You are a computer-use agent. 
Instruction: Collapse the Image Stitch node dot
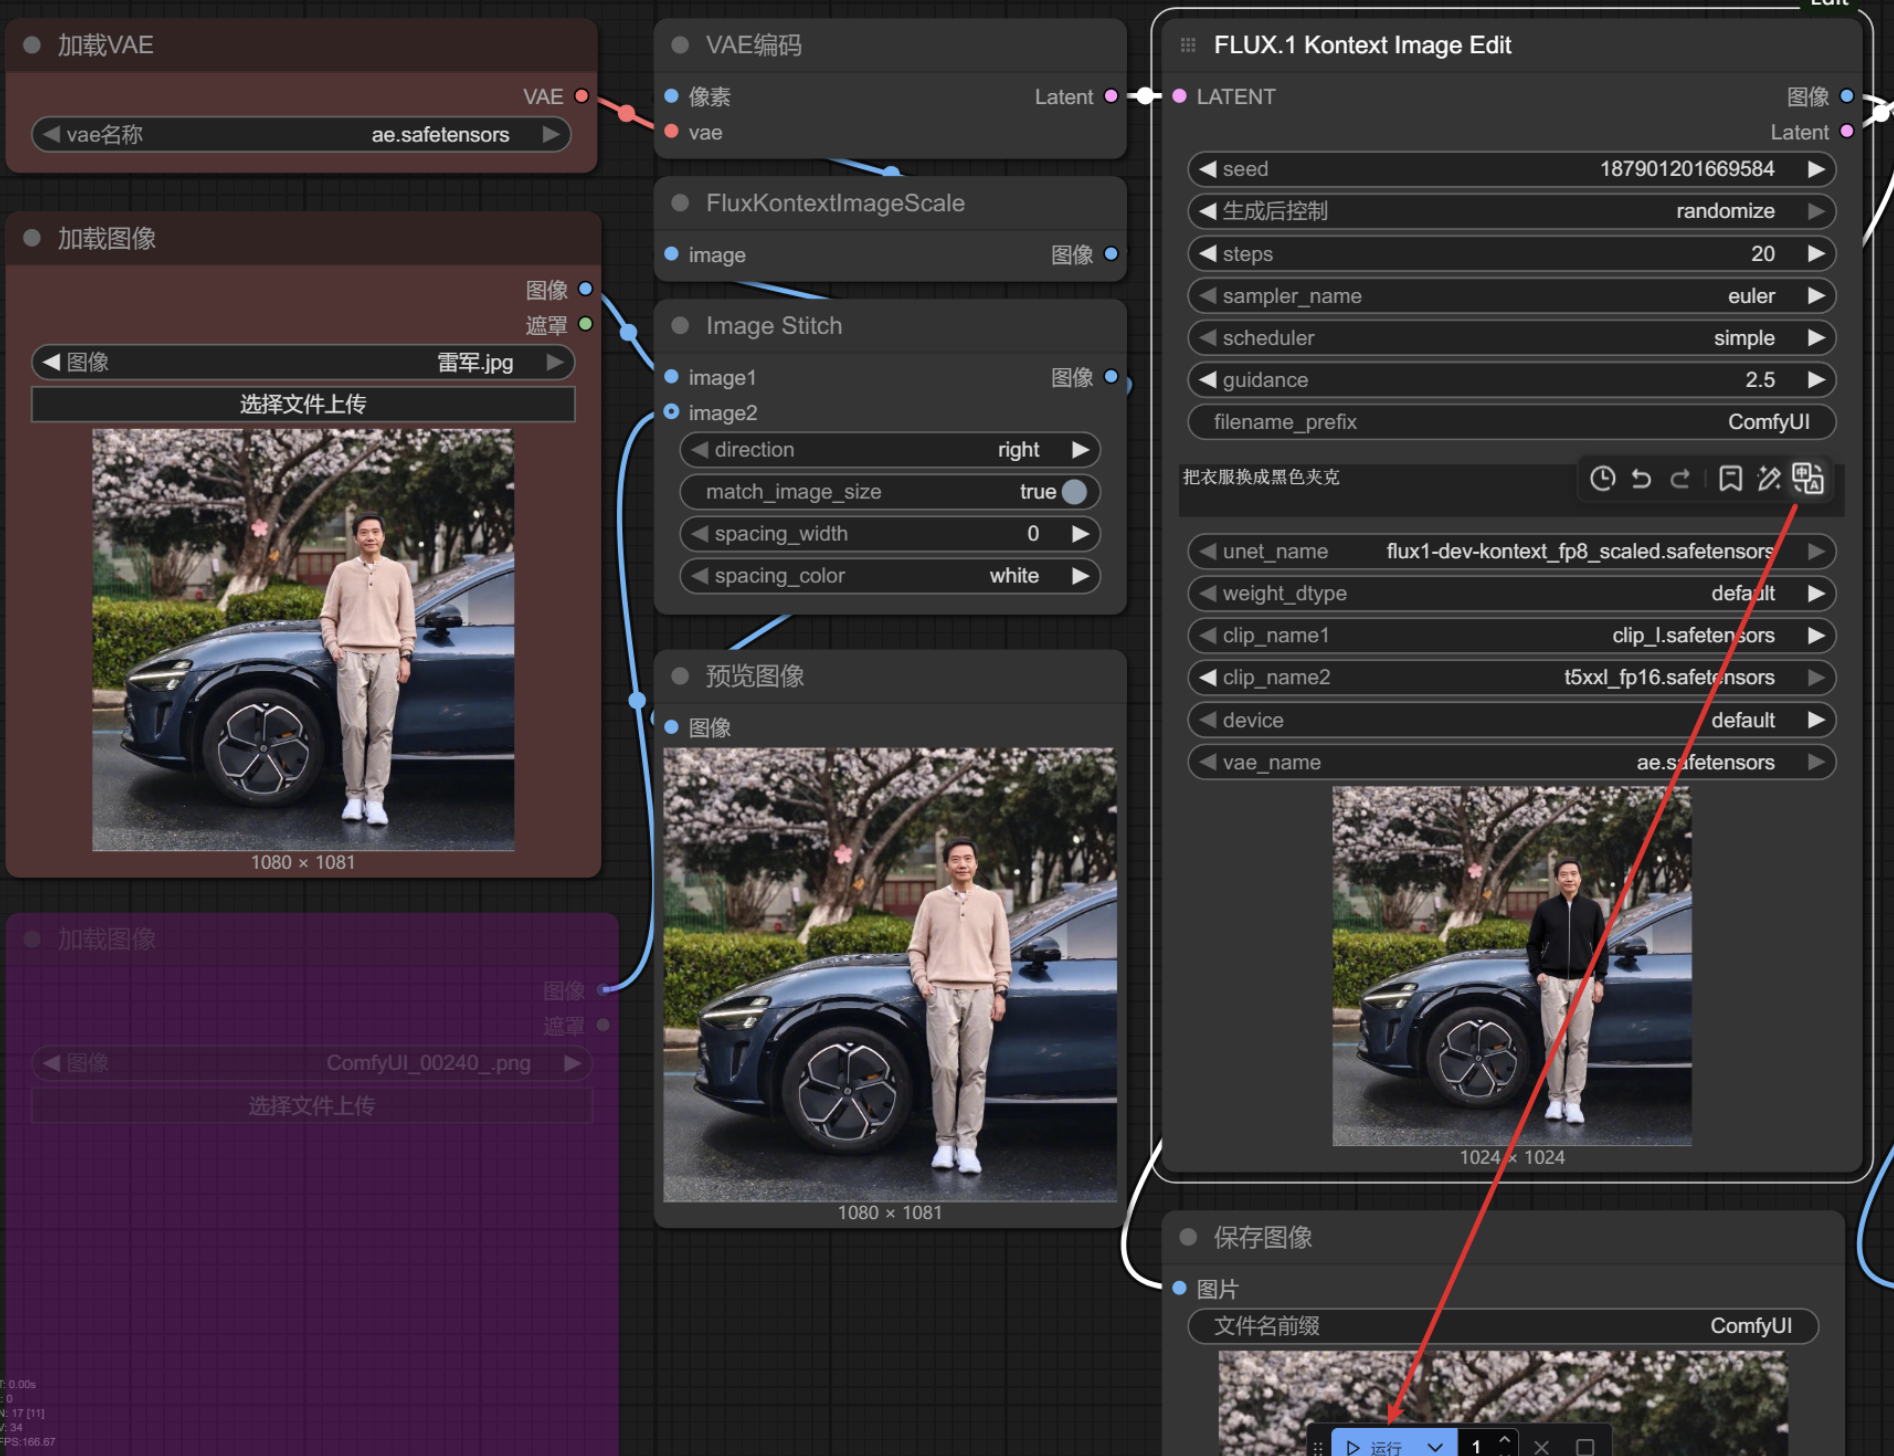click(680, 326)
